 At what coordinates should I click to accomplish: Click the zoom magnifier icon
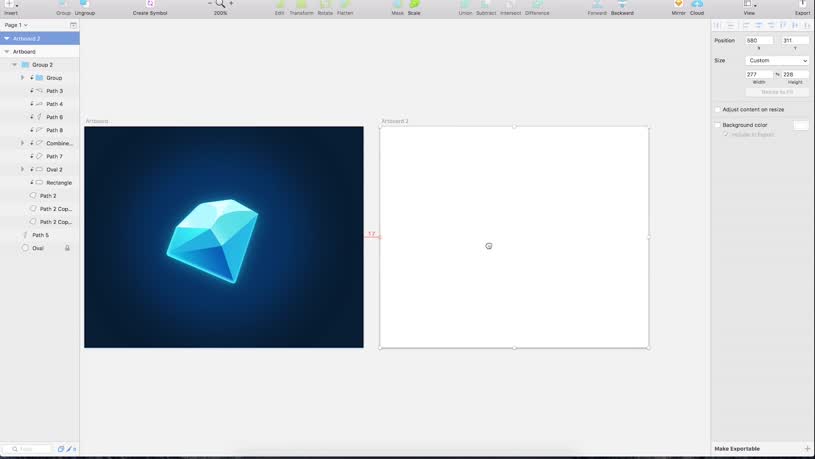point(220,4)
